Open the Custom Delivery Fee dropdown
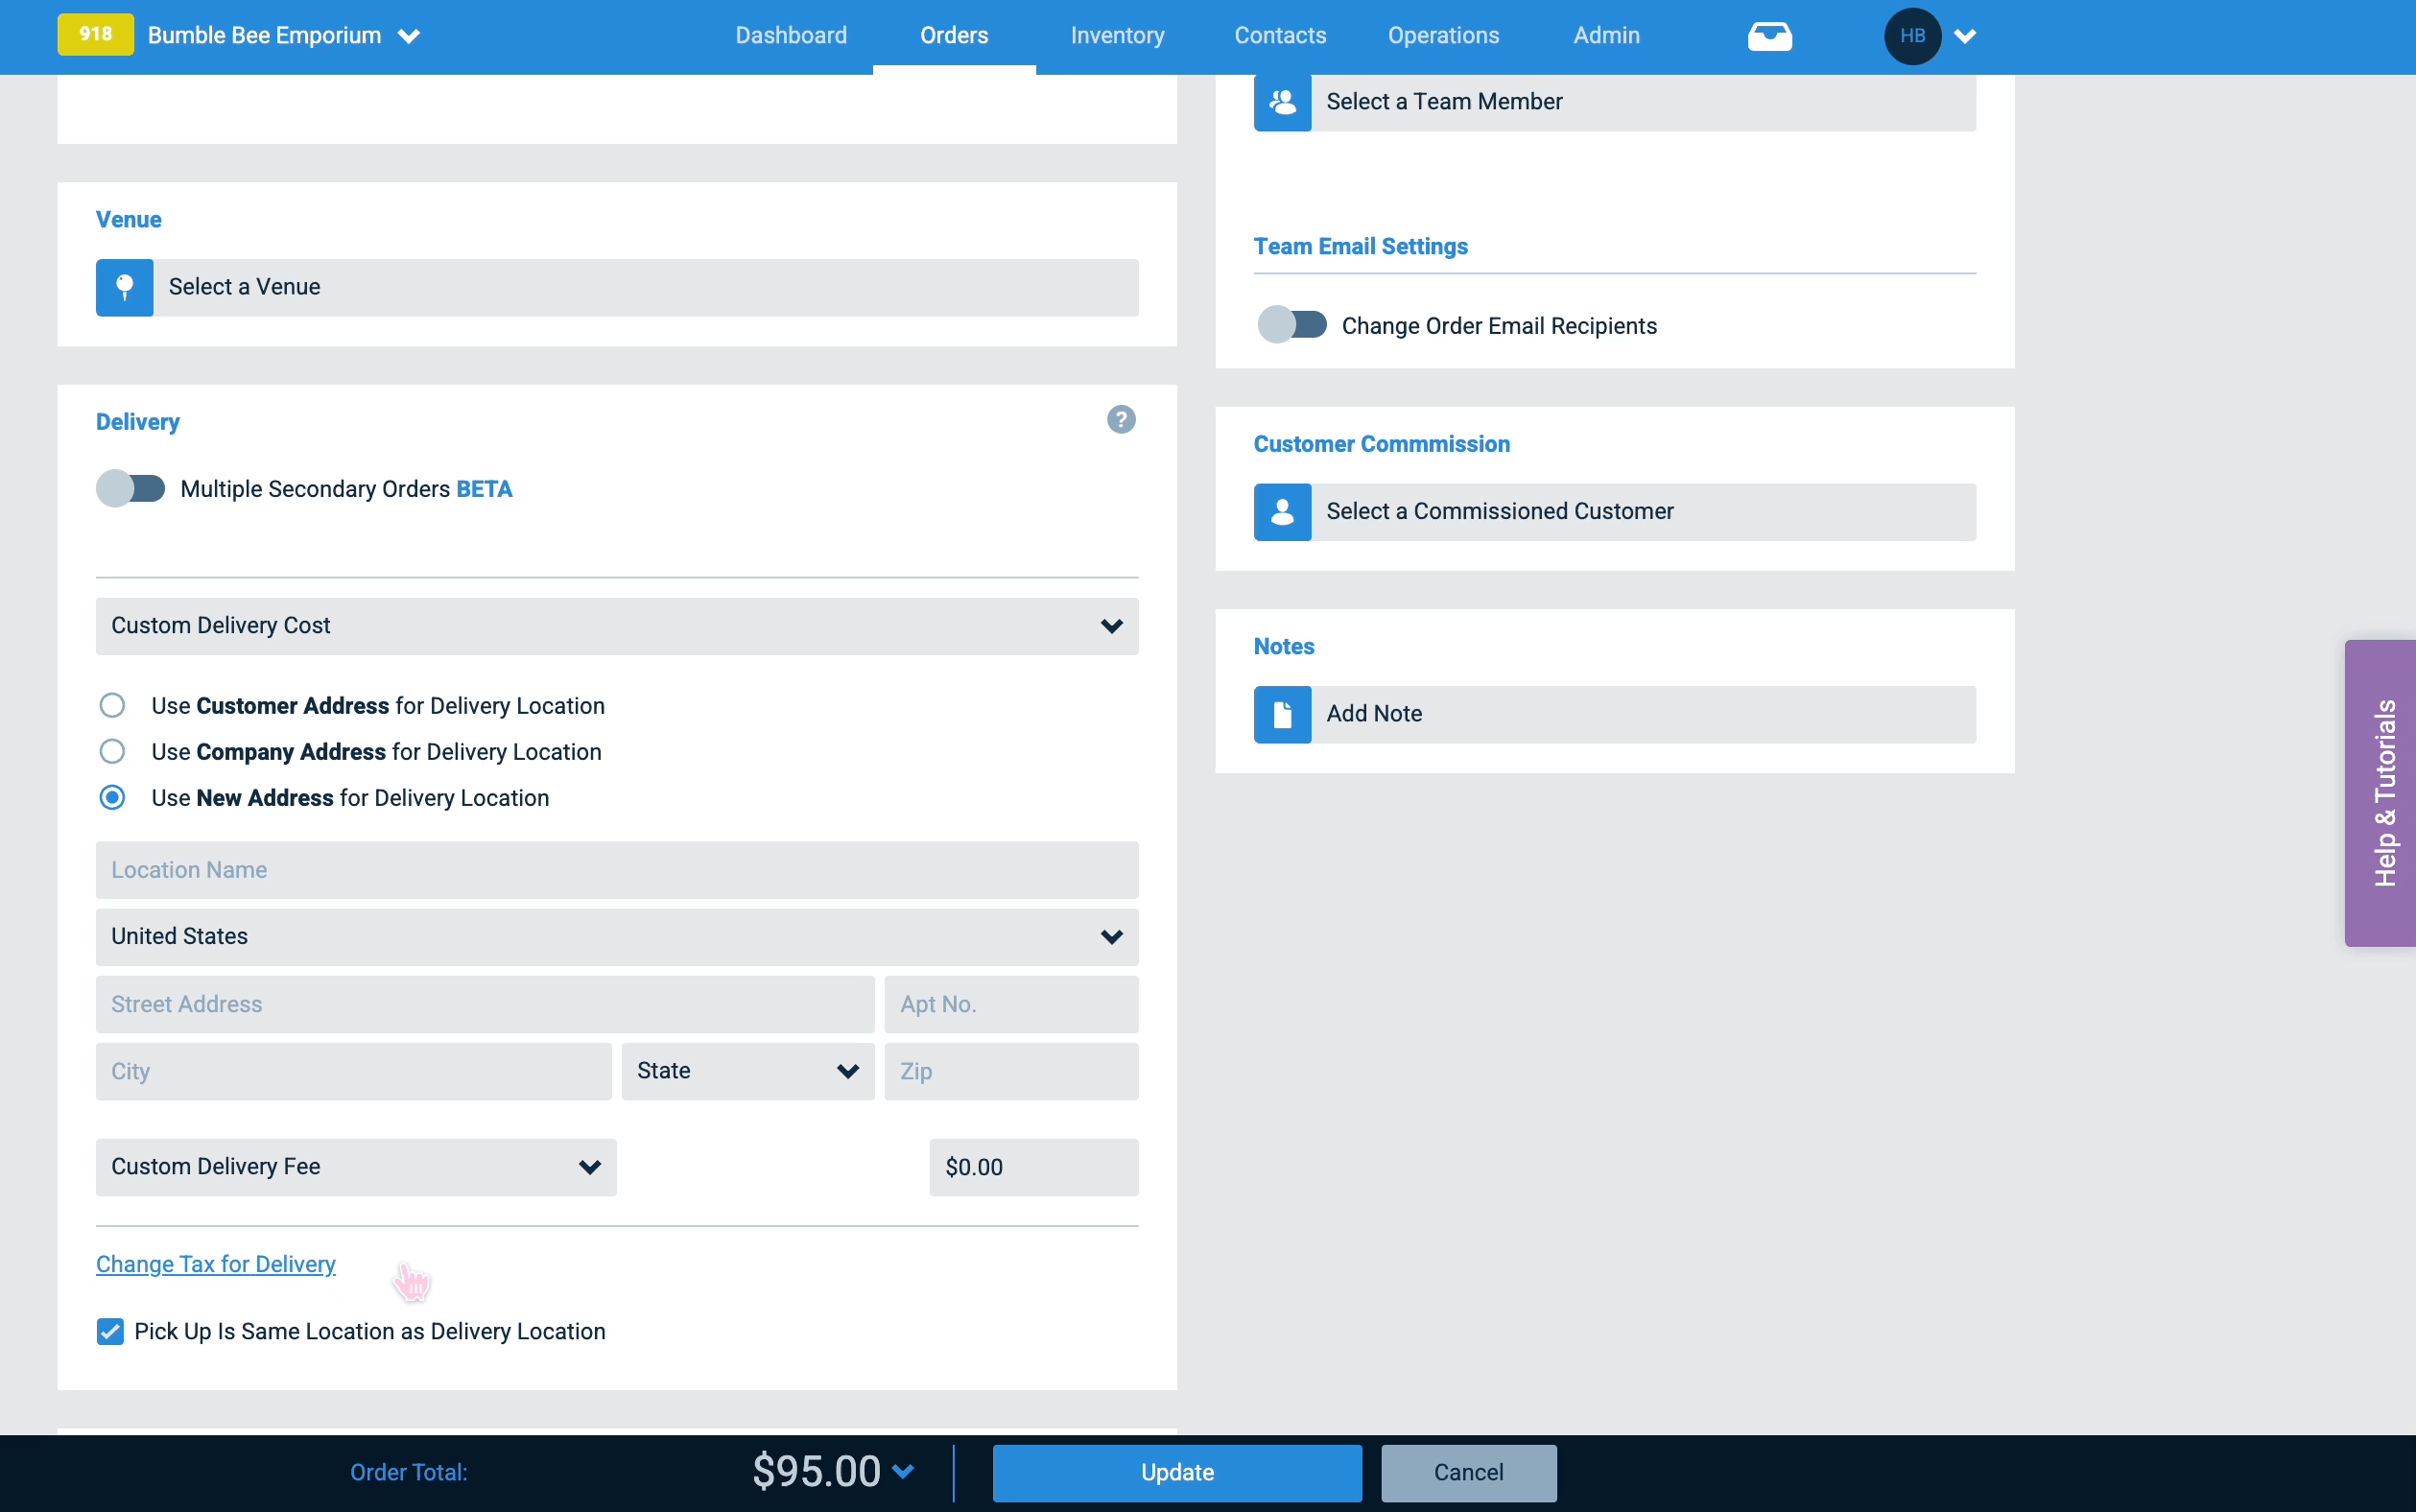 tap(356, 1167)
